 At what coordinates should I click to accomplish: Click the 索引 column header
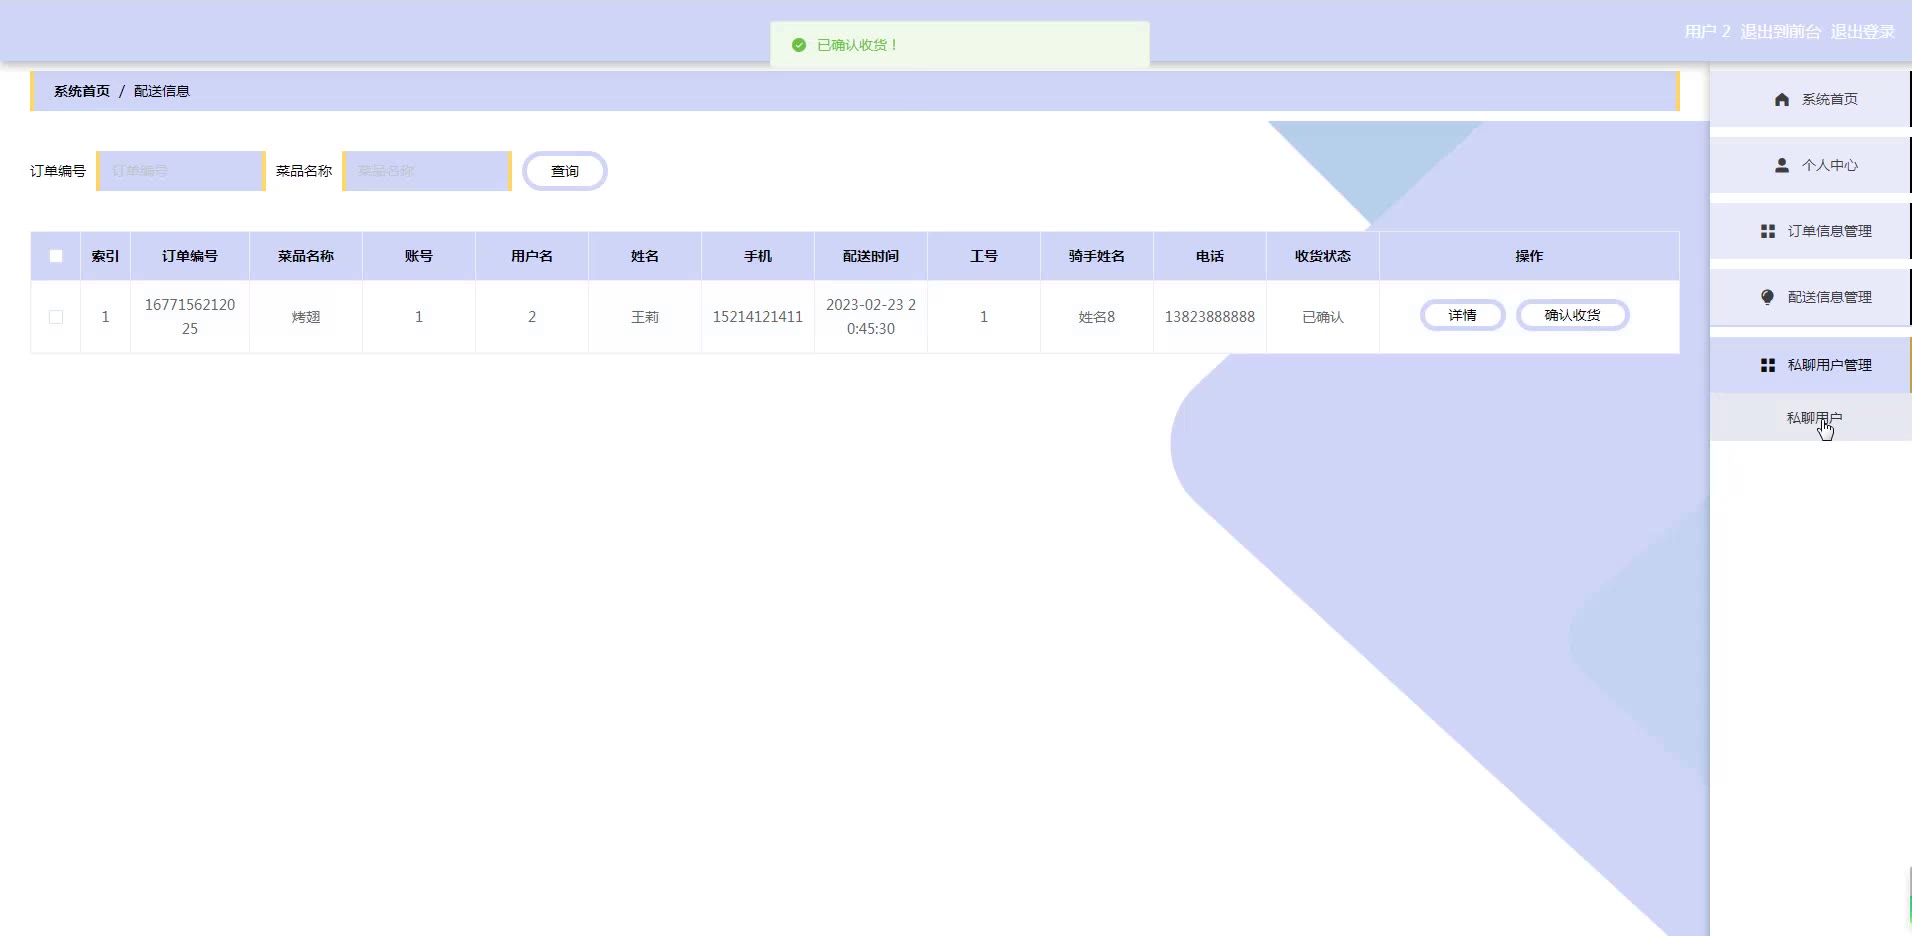pos(105,256)
